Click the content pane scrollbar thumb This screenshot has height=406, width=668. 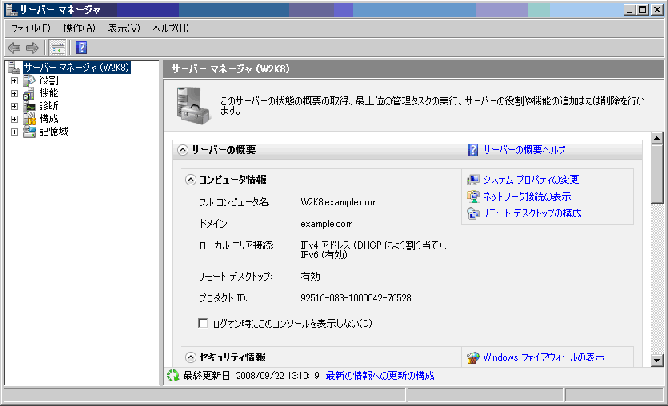click(x=656, y=175)
